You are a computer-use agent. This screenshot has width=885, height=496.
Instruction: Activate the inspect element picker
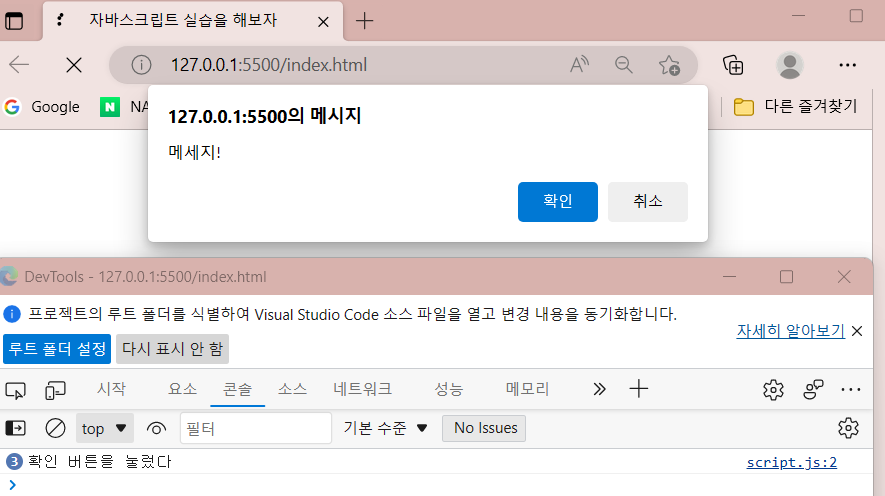point(15,390)
